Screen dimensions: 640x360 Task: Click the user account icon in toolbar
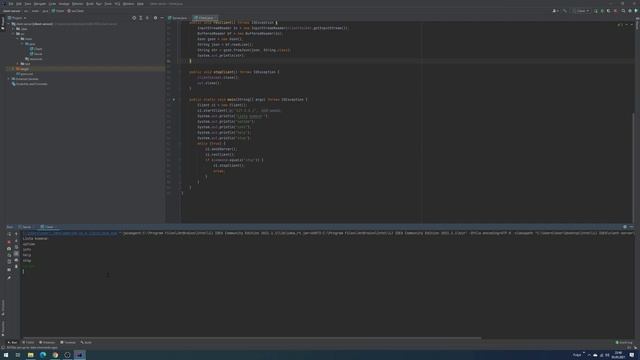point(555,11)
